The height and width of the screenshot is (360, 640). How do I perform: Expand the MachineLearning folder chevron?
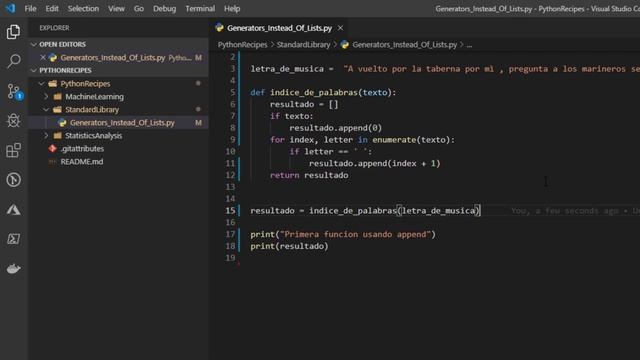point(46,96)
